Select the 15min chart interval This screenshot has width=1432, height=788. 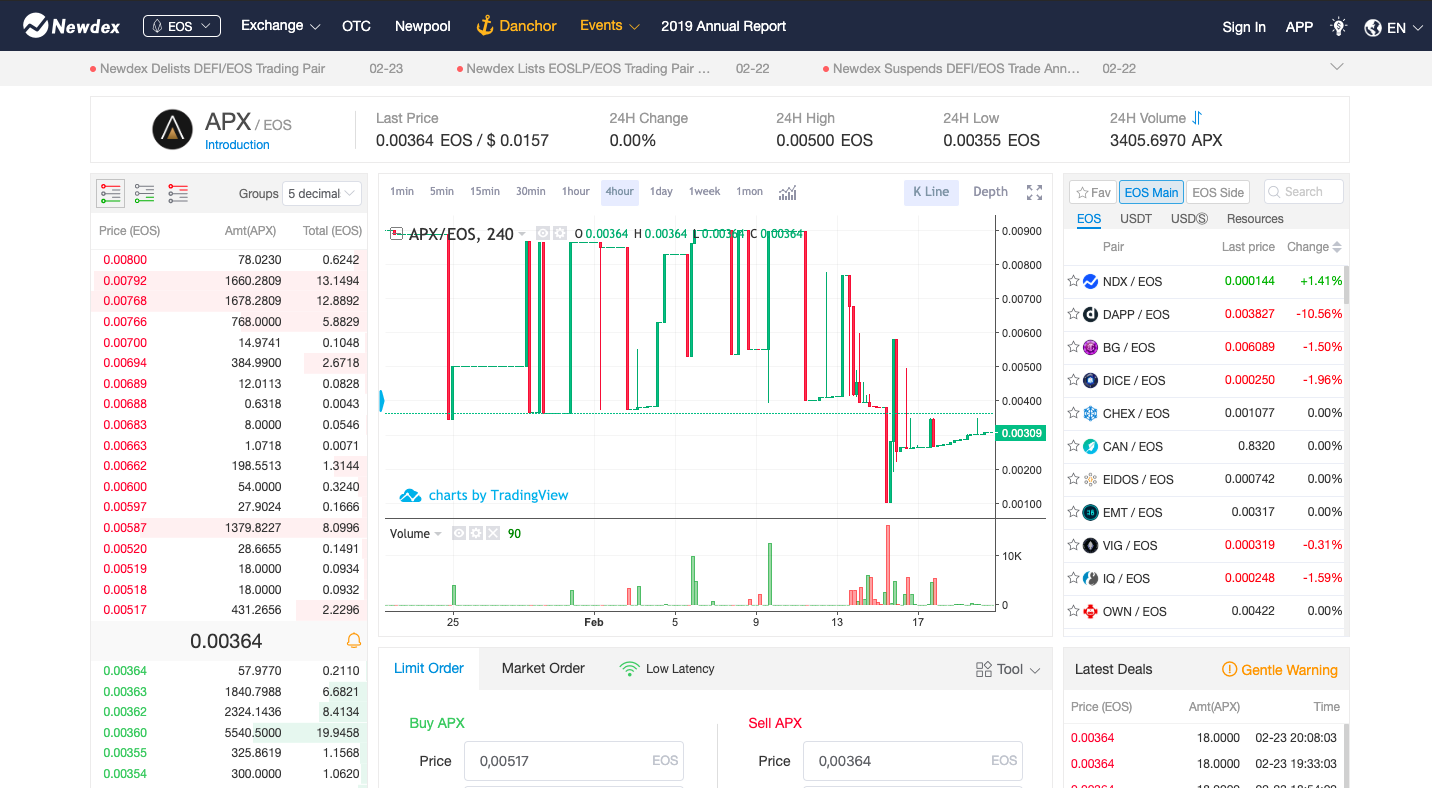coord(485,192)
